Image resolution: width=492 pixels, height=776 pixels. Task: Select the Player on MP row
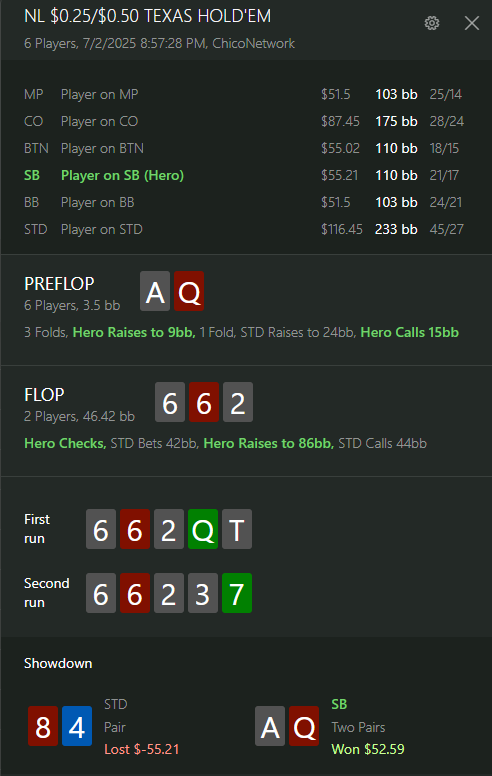coord(246,94)
